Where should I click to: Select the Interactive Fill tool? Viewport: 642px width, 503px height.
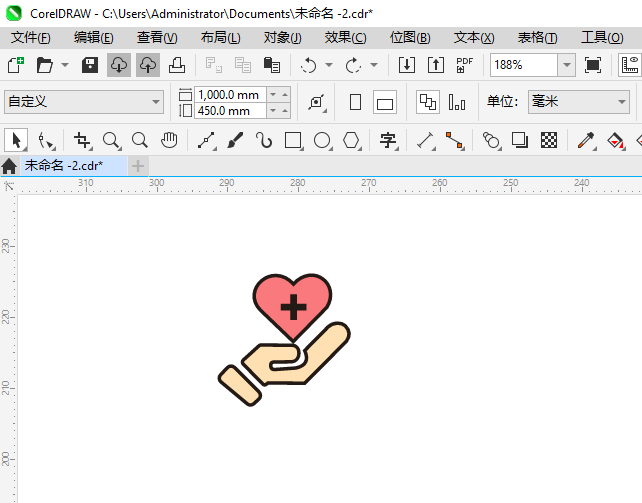(615, 140)
